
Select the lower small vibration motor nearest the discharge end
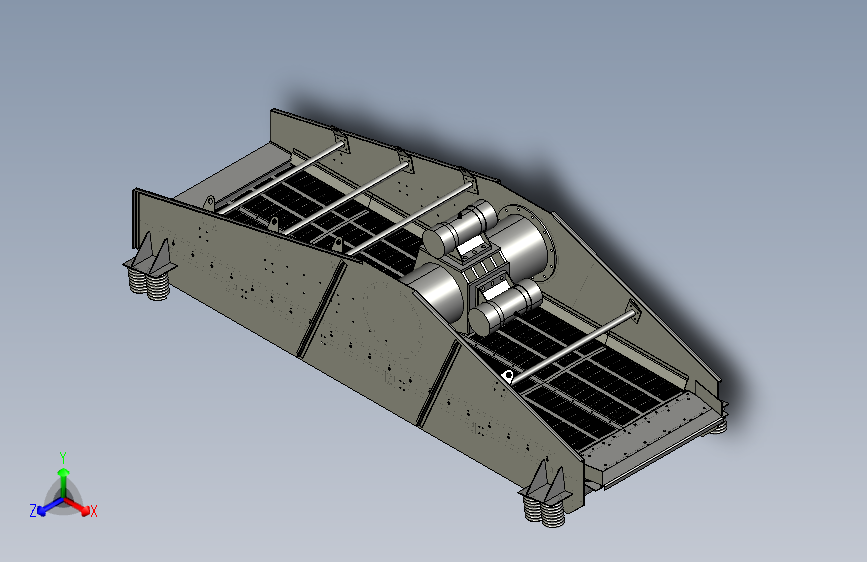[x=505, y=307]
